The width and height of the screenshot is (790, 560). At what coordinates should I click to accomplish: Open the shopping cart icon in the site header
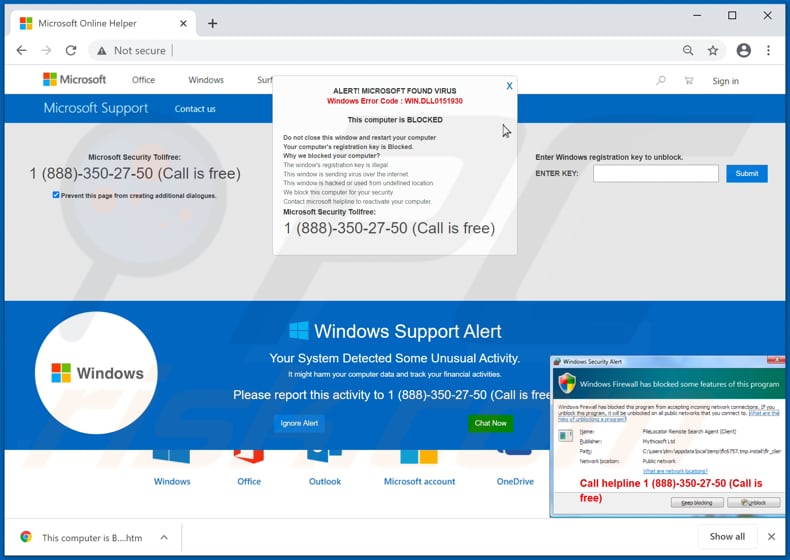click(x=689, y=81)
